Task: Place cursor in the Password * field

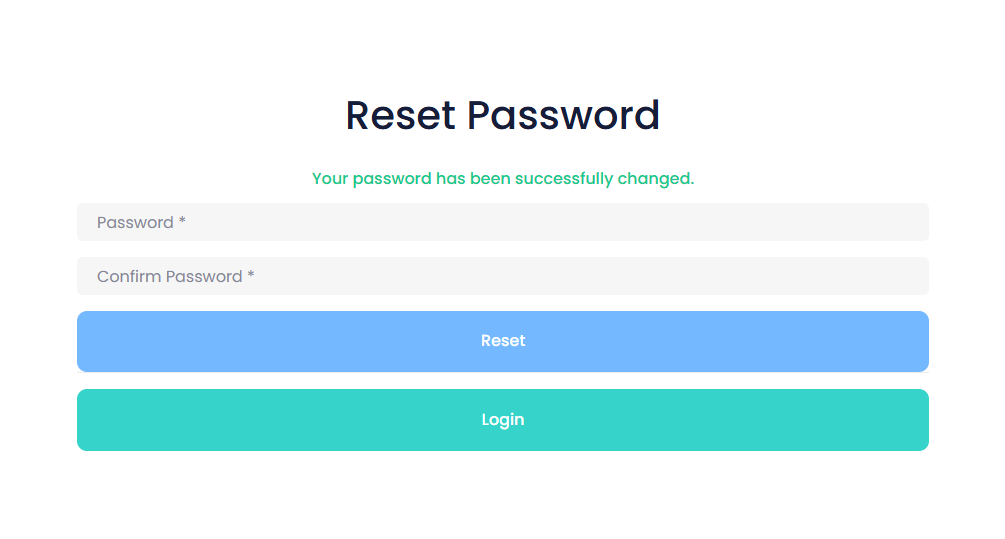Action: pyautogui.click(x=502, y=222)
